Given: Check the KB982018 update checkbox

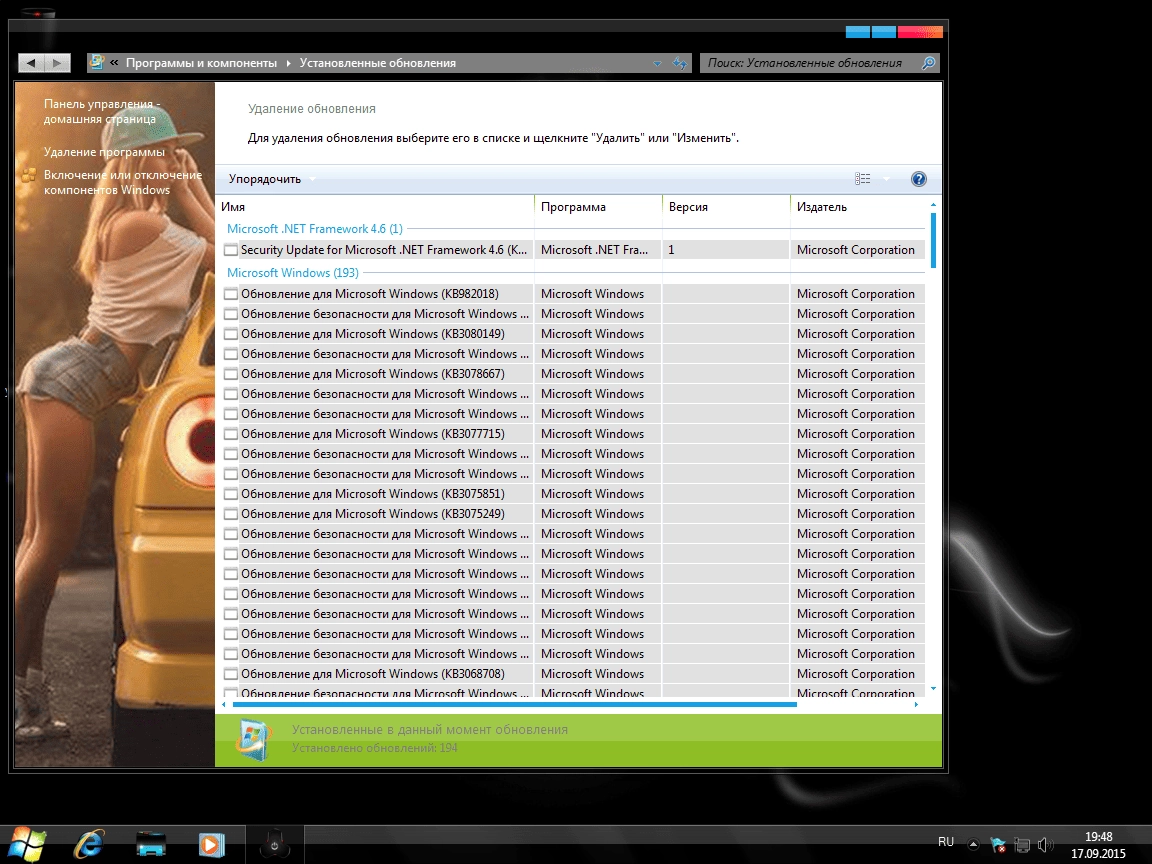Looking at the screenshot, I should [x=231, y=294].
